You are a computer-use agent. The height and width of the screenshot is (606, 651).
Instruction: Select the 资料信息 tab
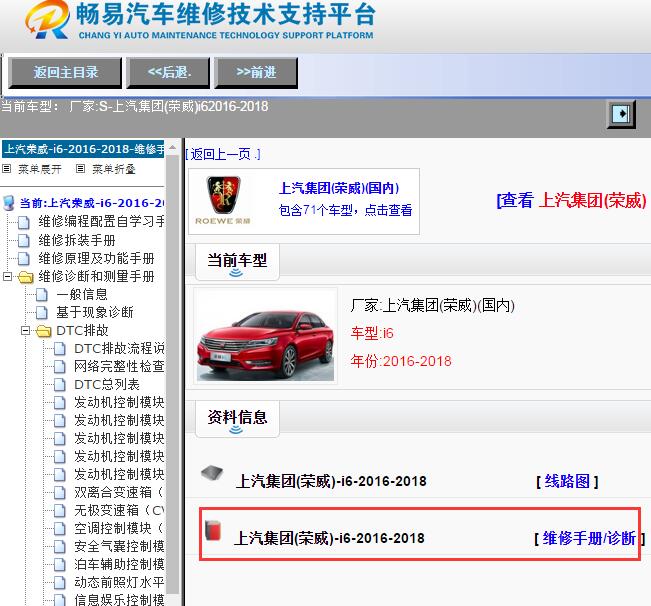click(x=237, y=418)
